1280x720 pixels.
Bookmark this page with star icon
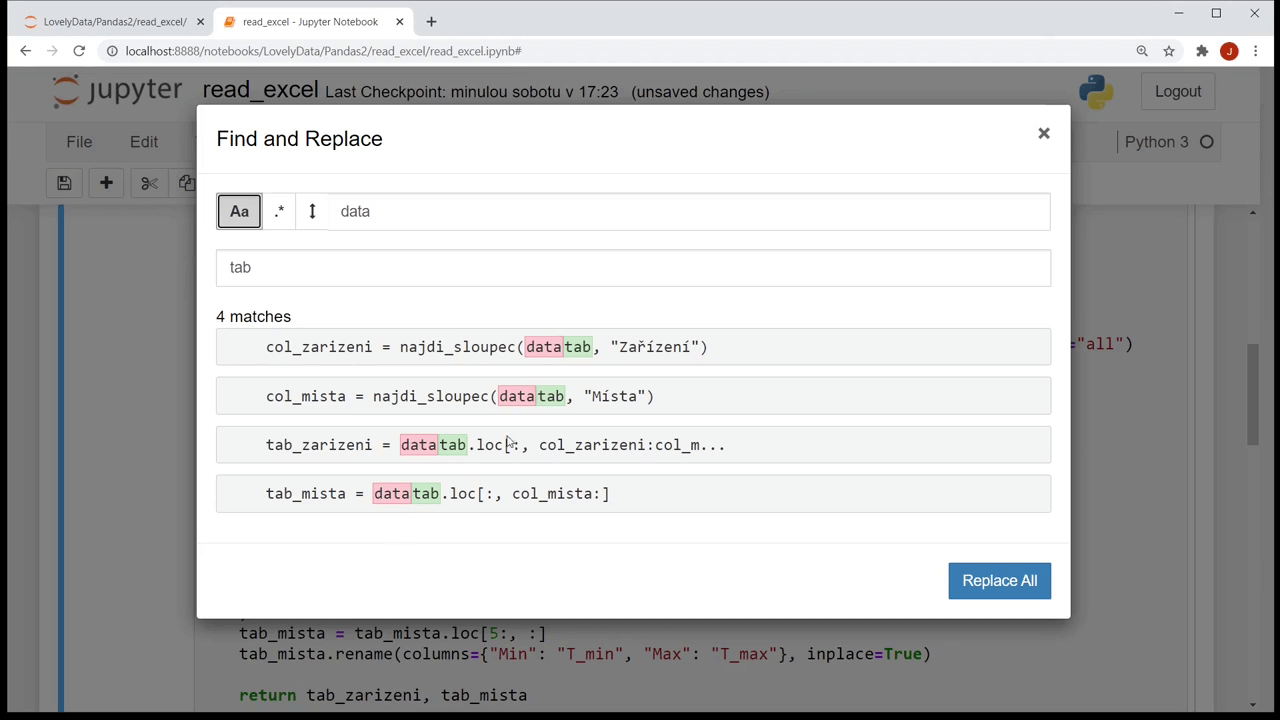1169,51
